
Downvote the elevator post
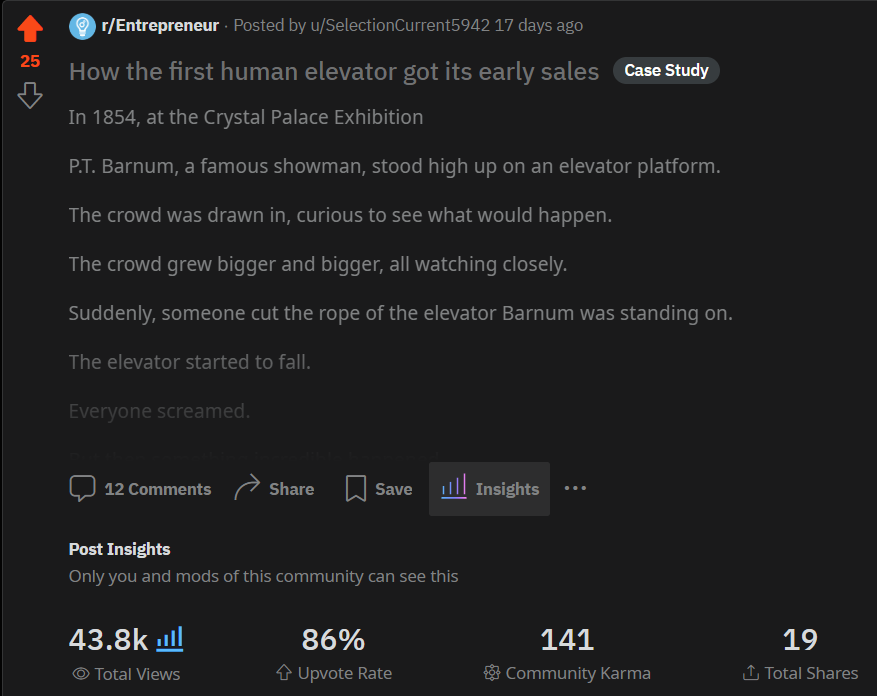pos(30,96)
